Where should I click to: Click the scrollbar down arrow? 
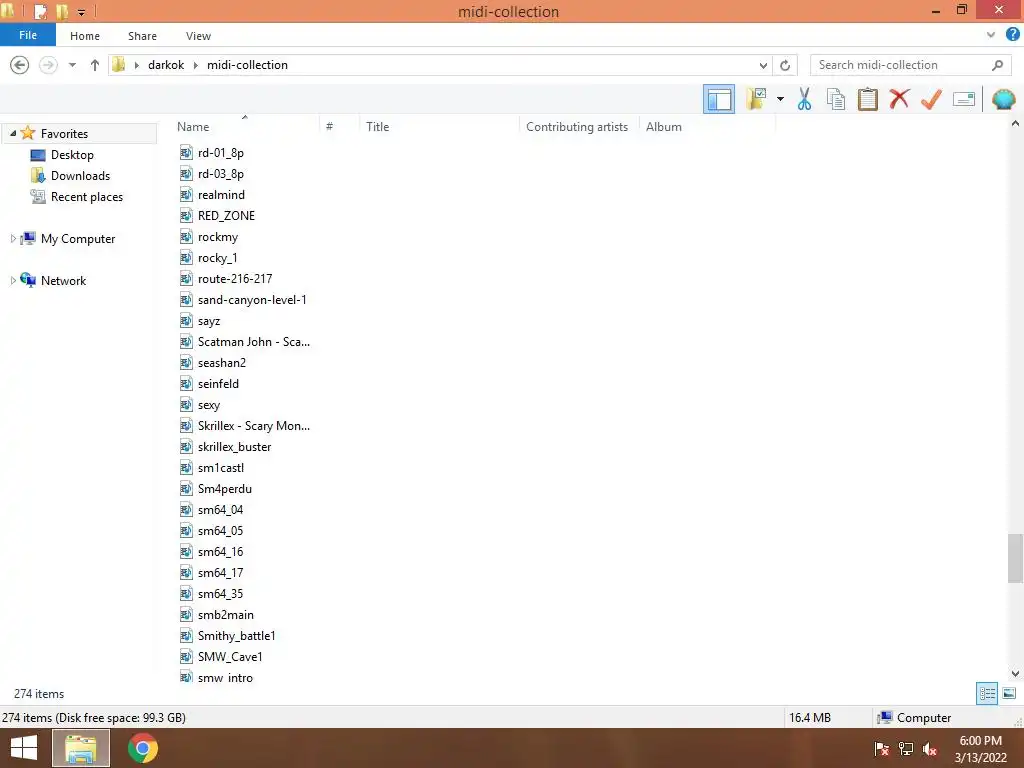pos(1015,673)
